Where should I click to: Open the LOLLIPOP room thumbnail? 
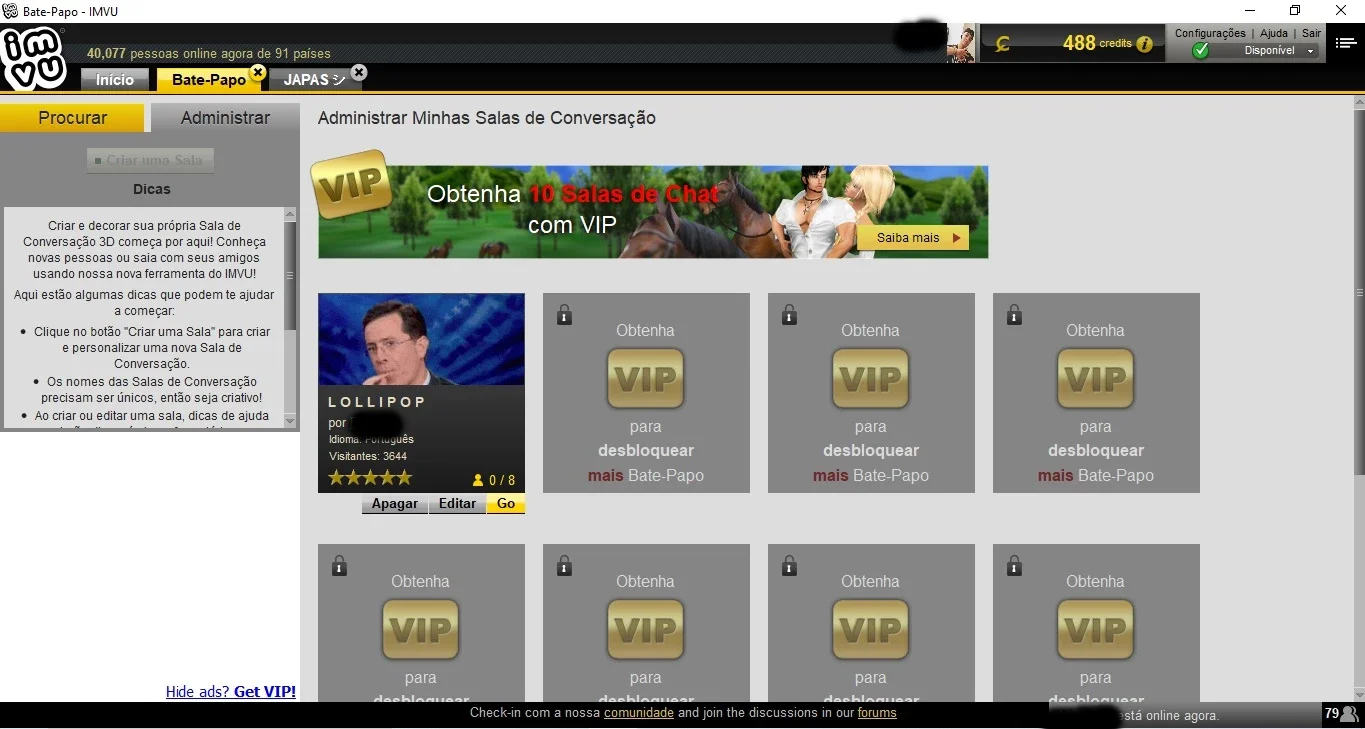pos(421,339)
